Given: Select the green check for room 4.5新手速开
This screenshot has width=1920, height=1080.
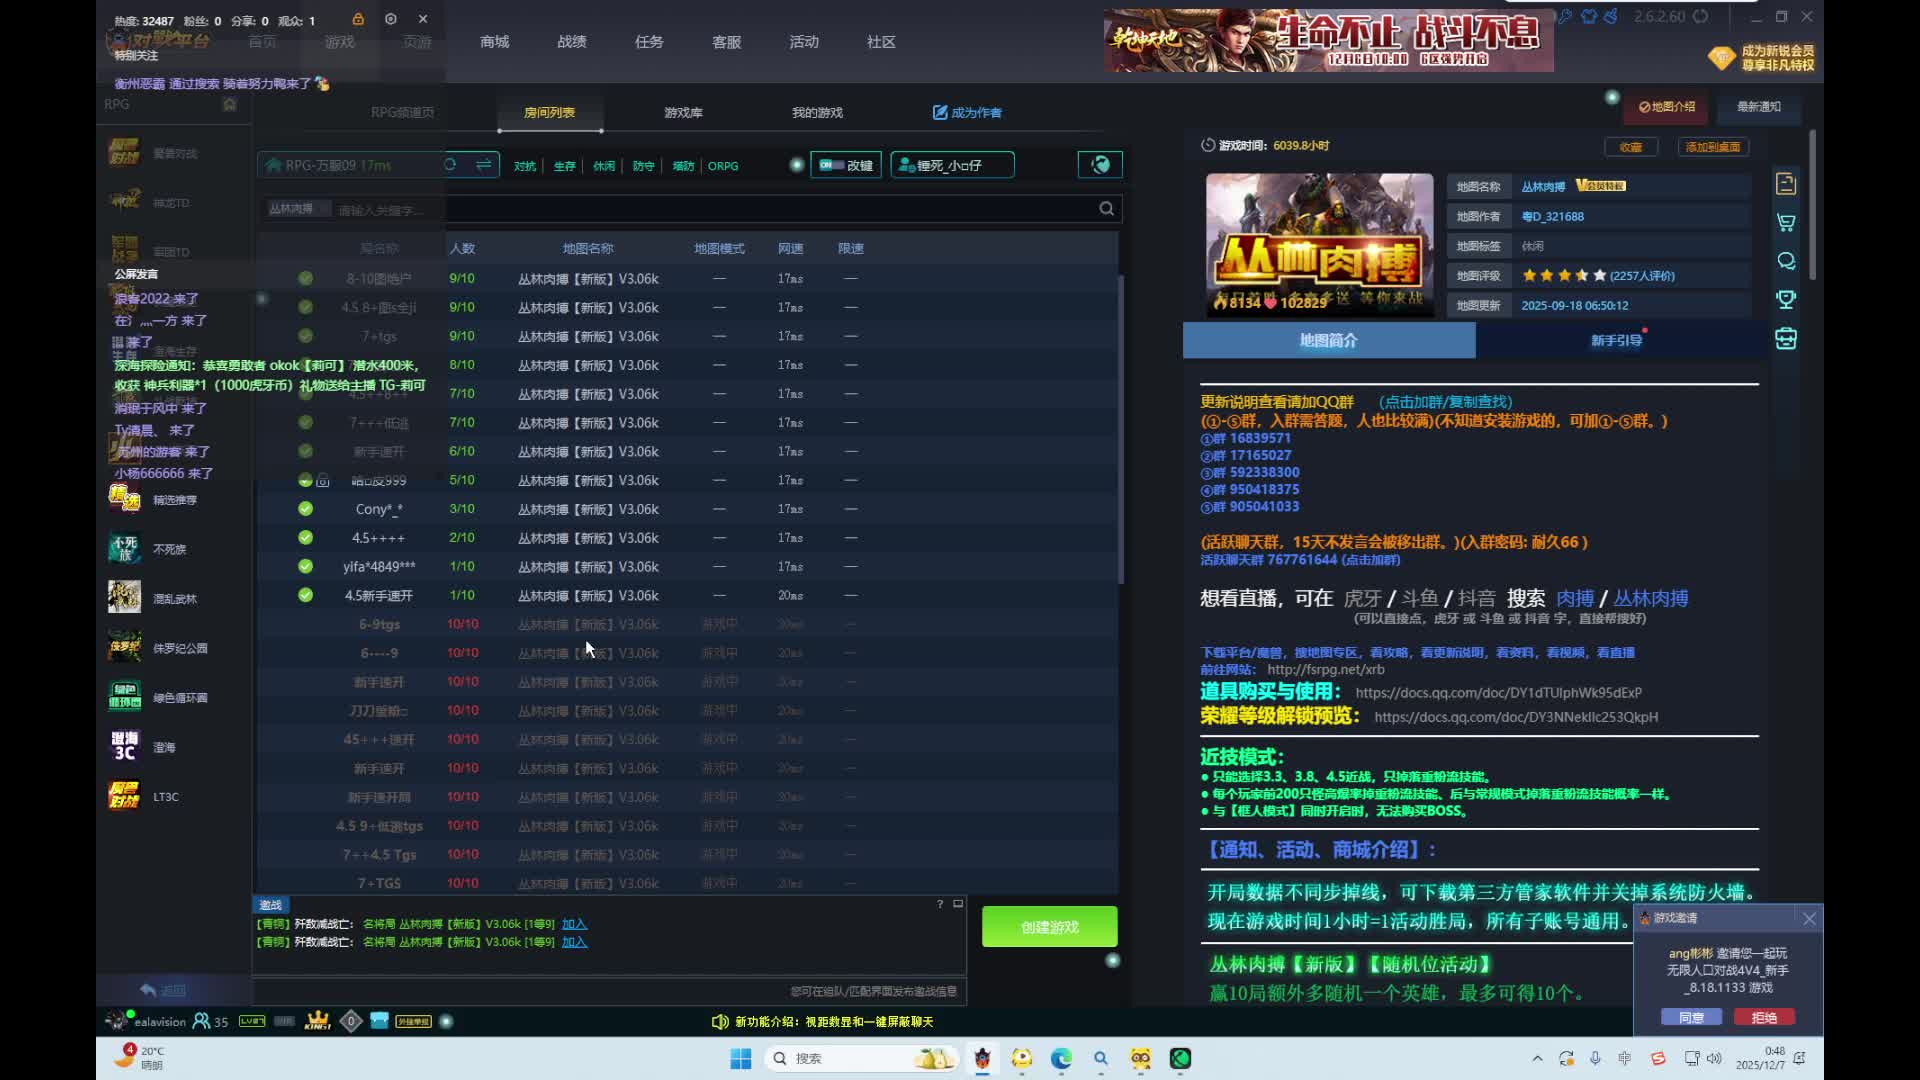Looking at the screenshot, I should coord(305,595).
